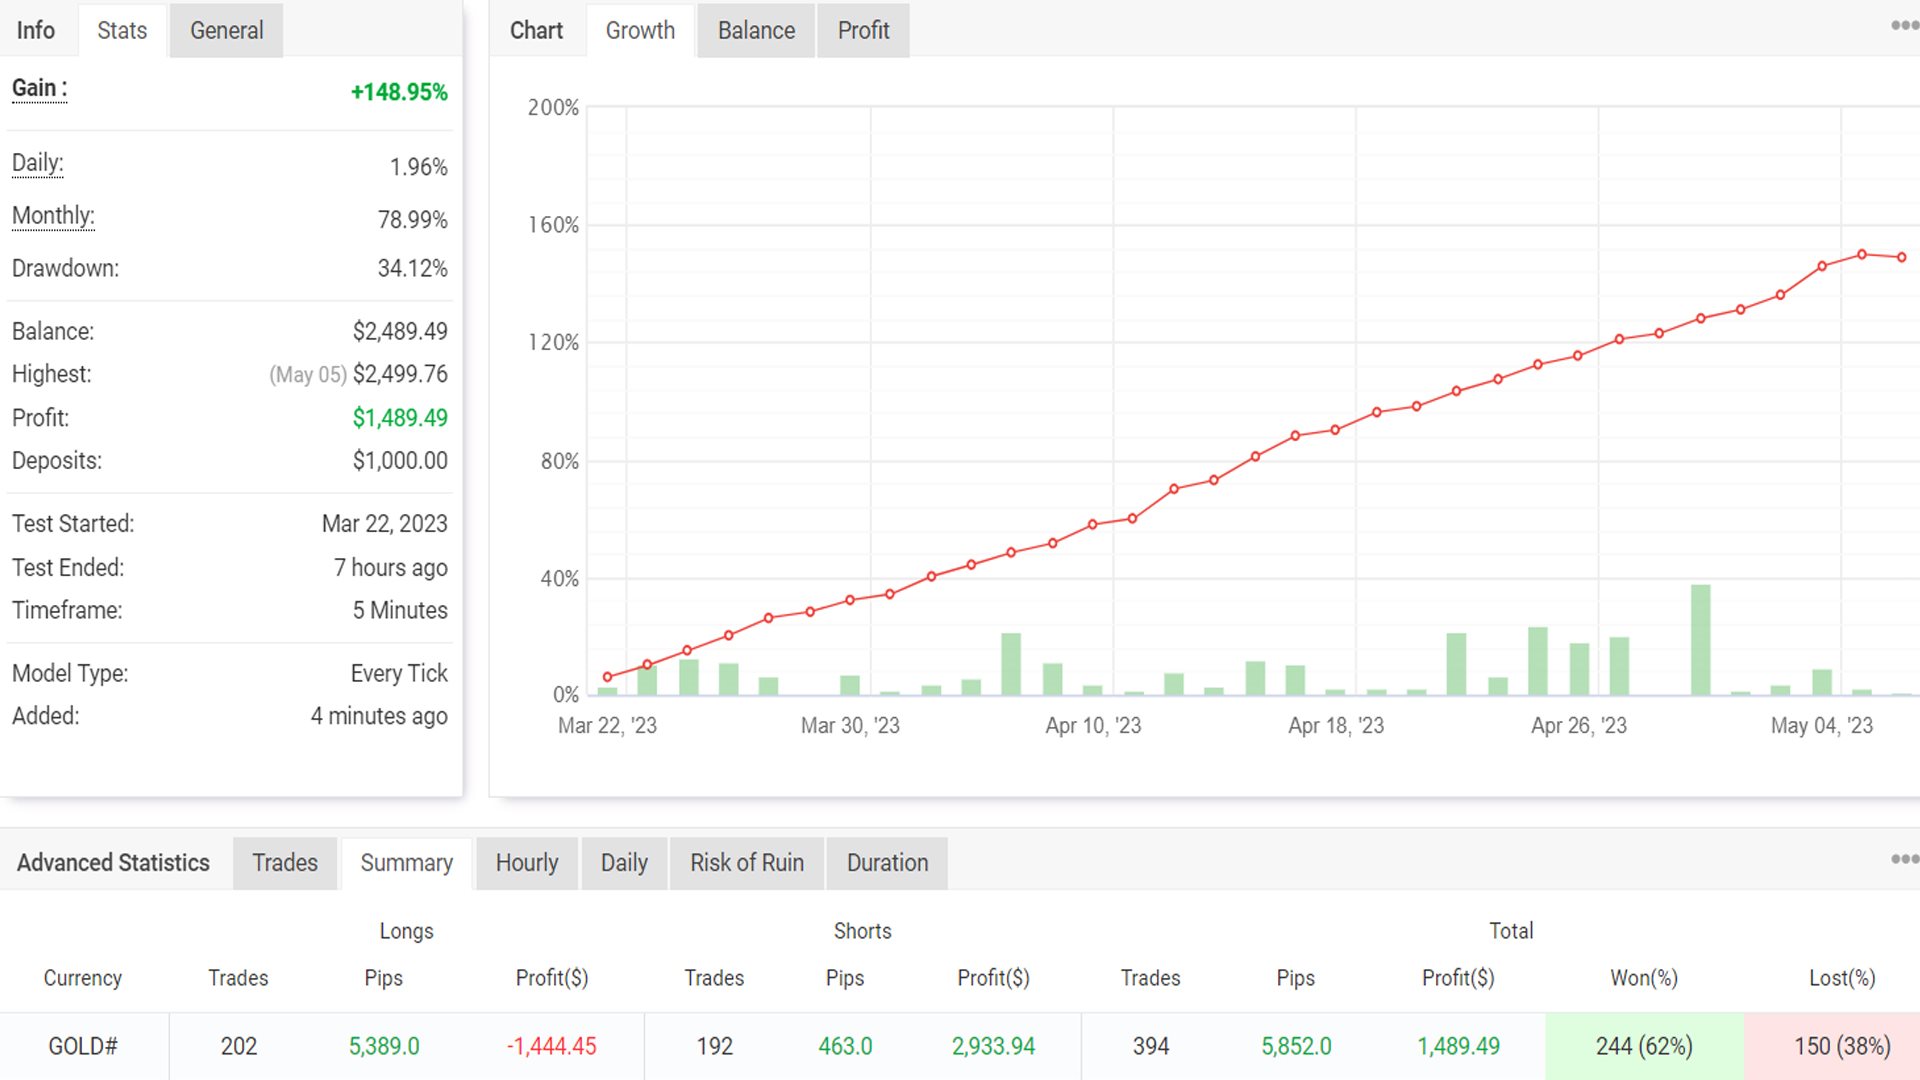
Task: Click the 1.96% daily value
Action: point(418,167)
